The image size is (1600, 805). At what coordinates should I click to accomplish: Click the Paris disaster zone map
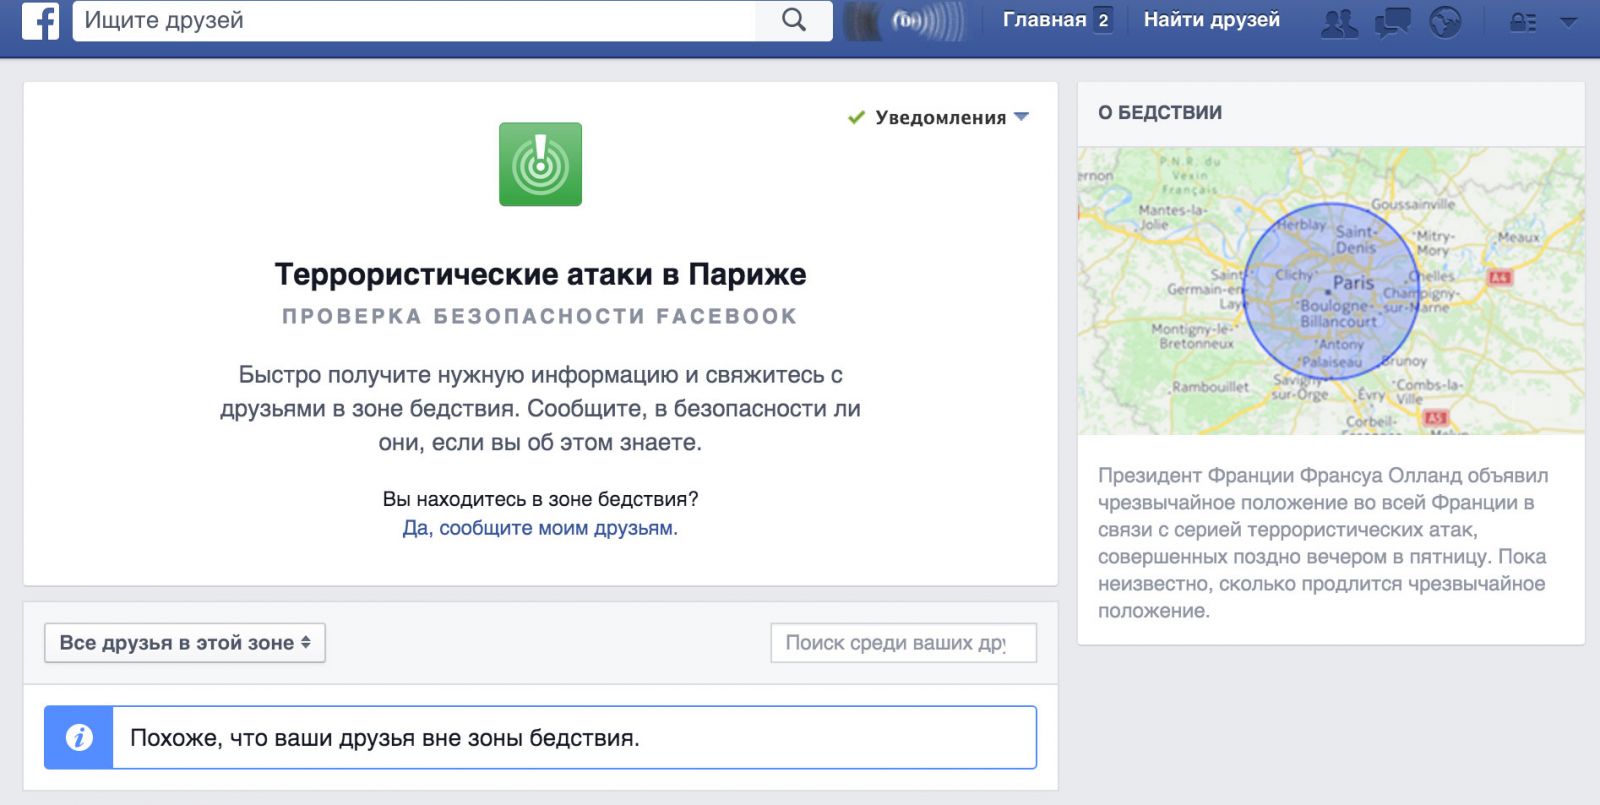point(1330,291)
